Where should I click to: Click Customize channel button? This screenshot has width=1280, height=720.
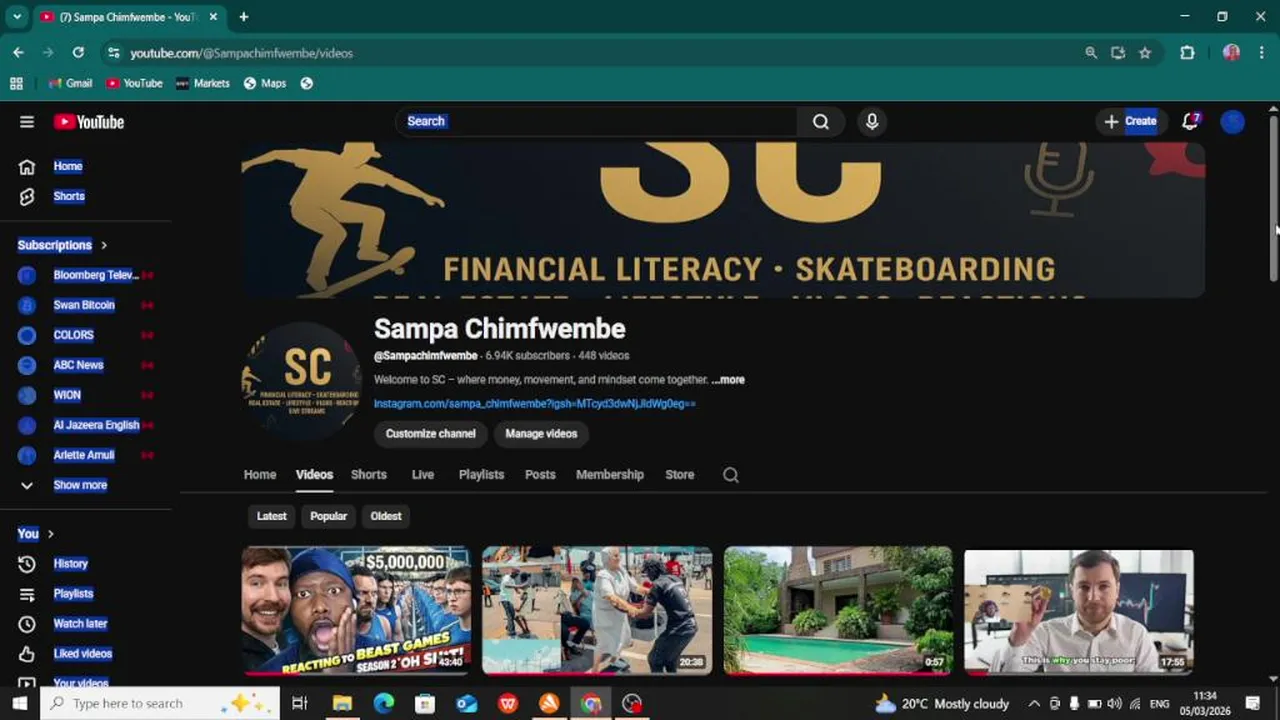(x=431, y=434)
